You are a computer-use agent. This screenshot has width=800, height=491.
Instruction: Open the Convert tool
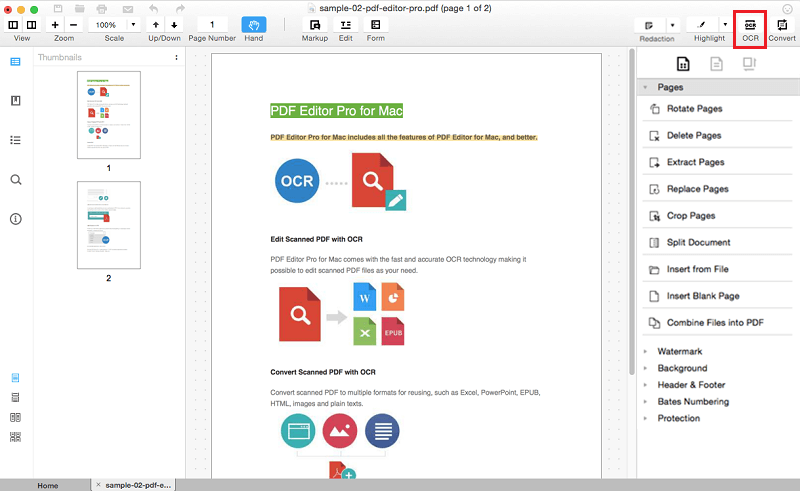782,26
